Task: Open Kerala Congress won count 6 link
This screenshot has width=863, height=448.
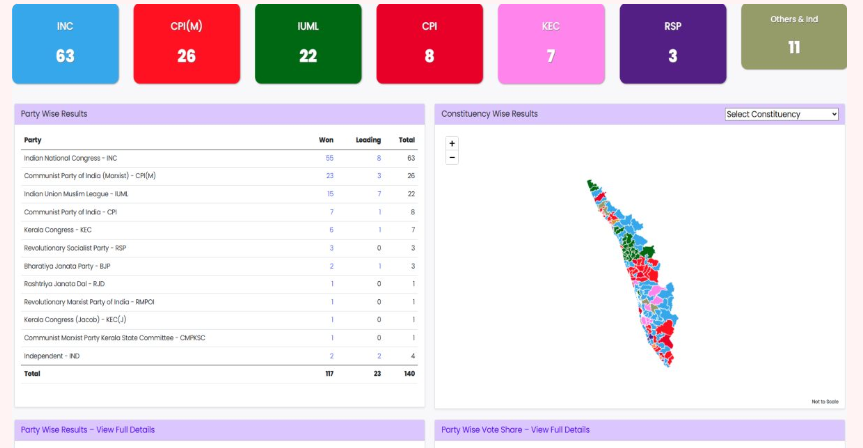Action: pos(331,230)
